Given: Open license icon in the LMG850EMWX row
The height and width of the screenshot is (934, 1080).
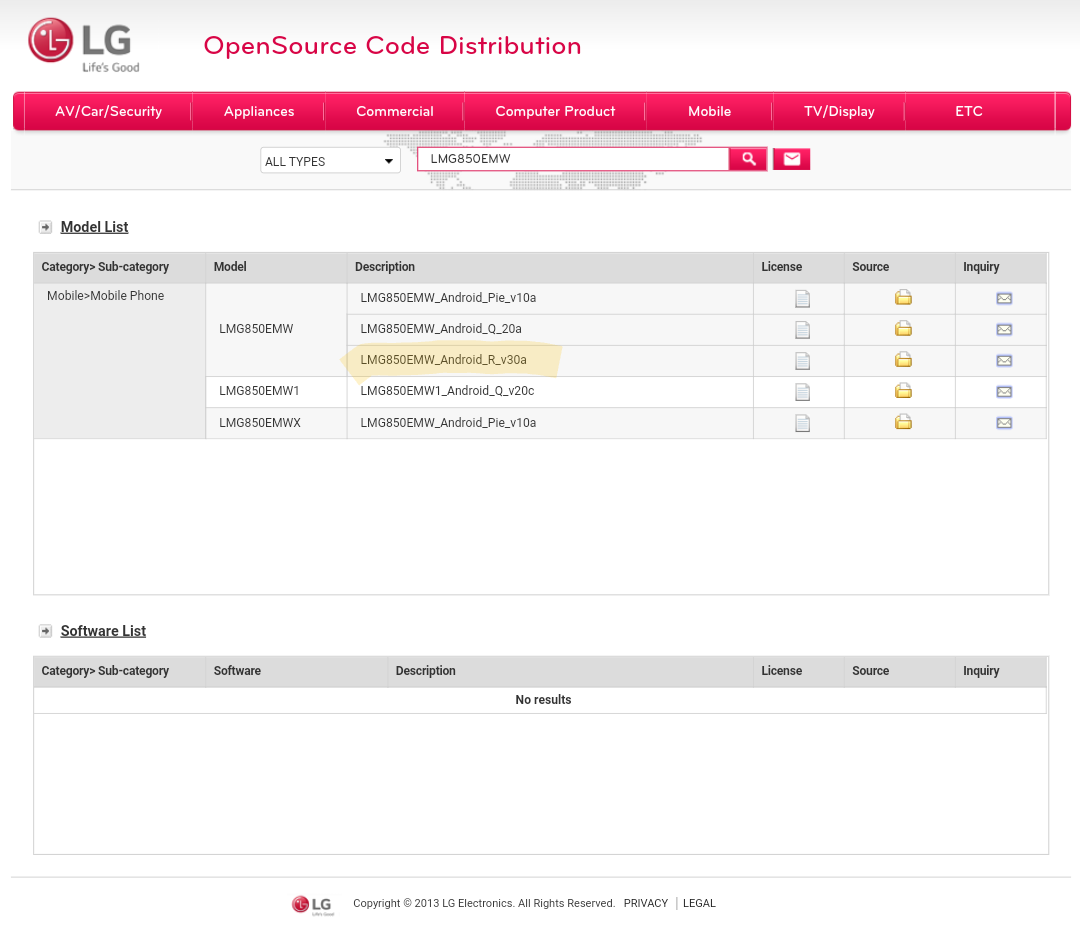Looking at the screenshot, I should point(802,423).
